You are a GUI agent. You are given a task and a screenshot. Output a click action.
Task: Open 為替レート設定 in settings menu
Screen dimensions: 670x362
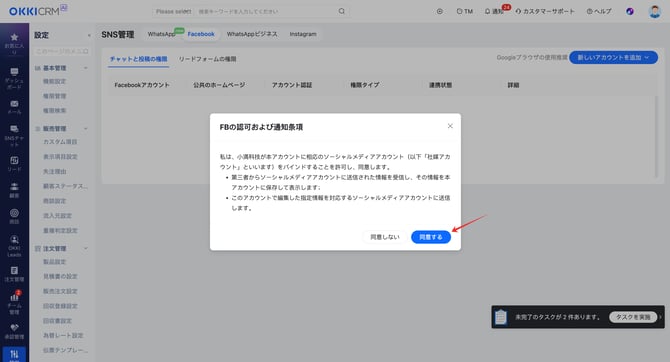tap(63, 336)
